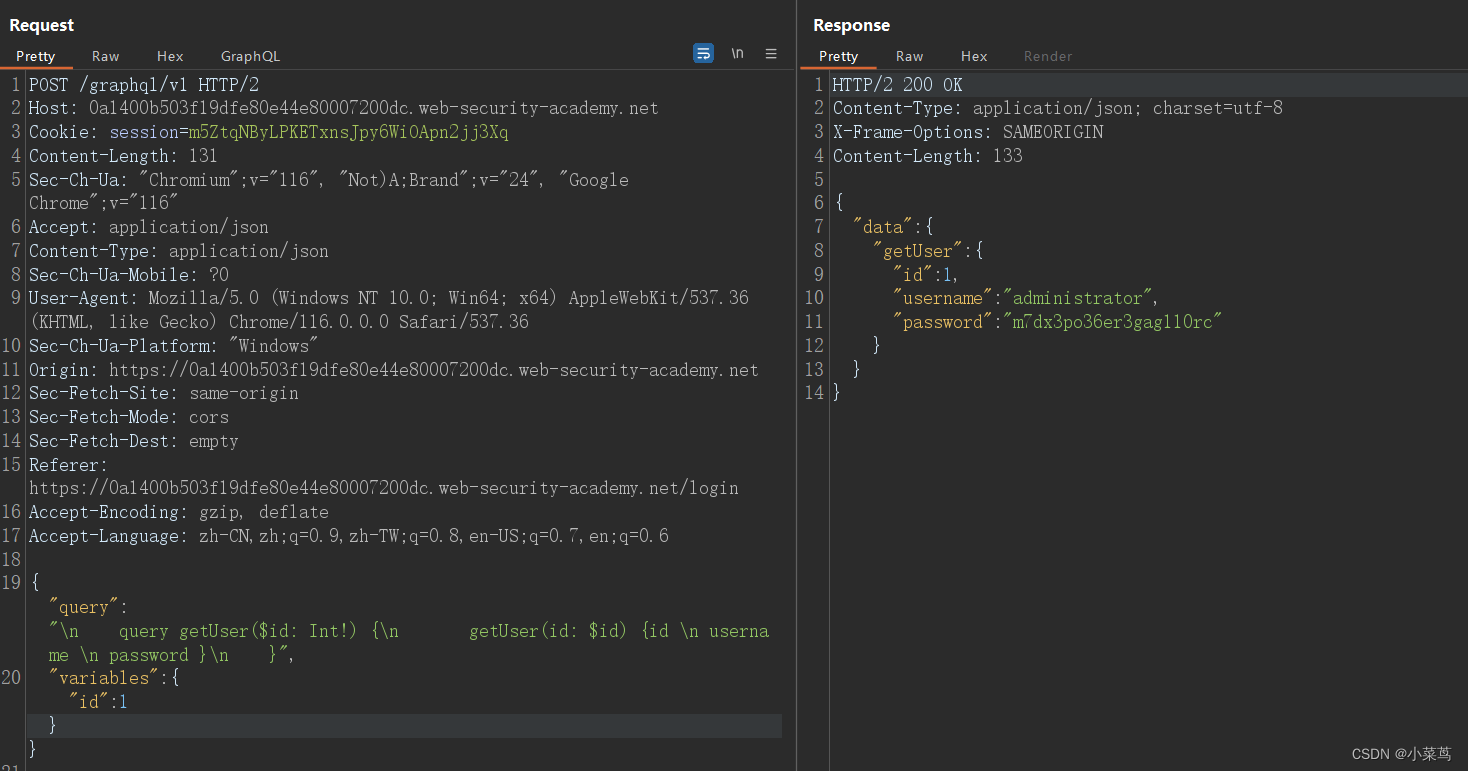Click the Accept-Encoding: gzip, deflate header
This screenshot has height=771, width=1468.
(x=179, y=512)
